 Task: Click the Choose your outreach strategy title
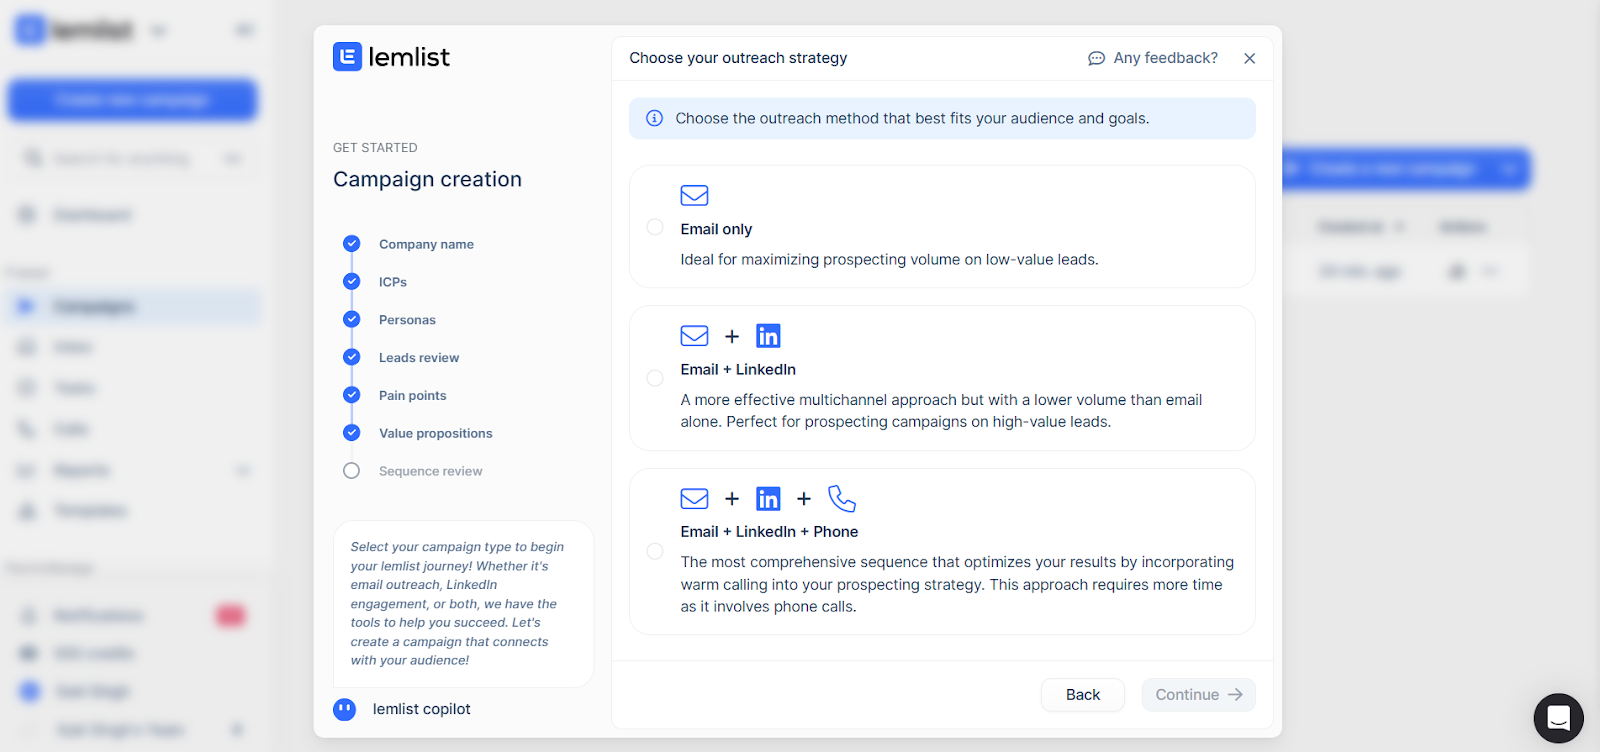738,58
